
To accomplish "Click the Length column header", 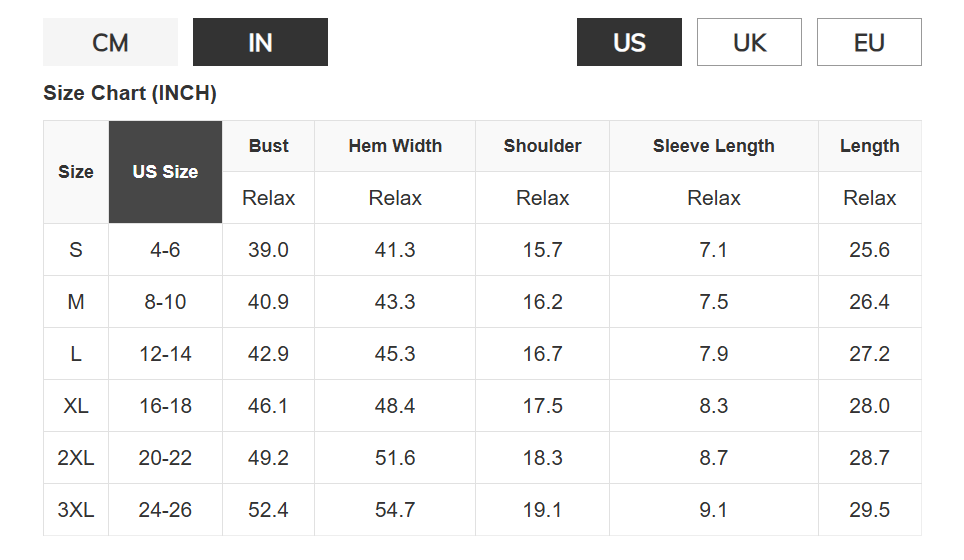I will pos(869,146).
